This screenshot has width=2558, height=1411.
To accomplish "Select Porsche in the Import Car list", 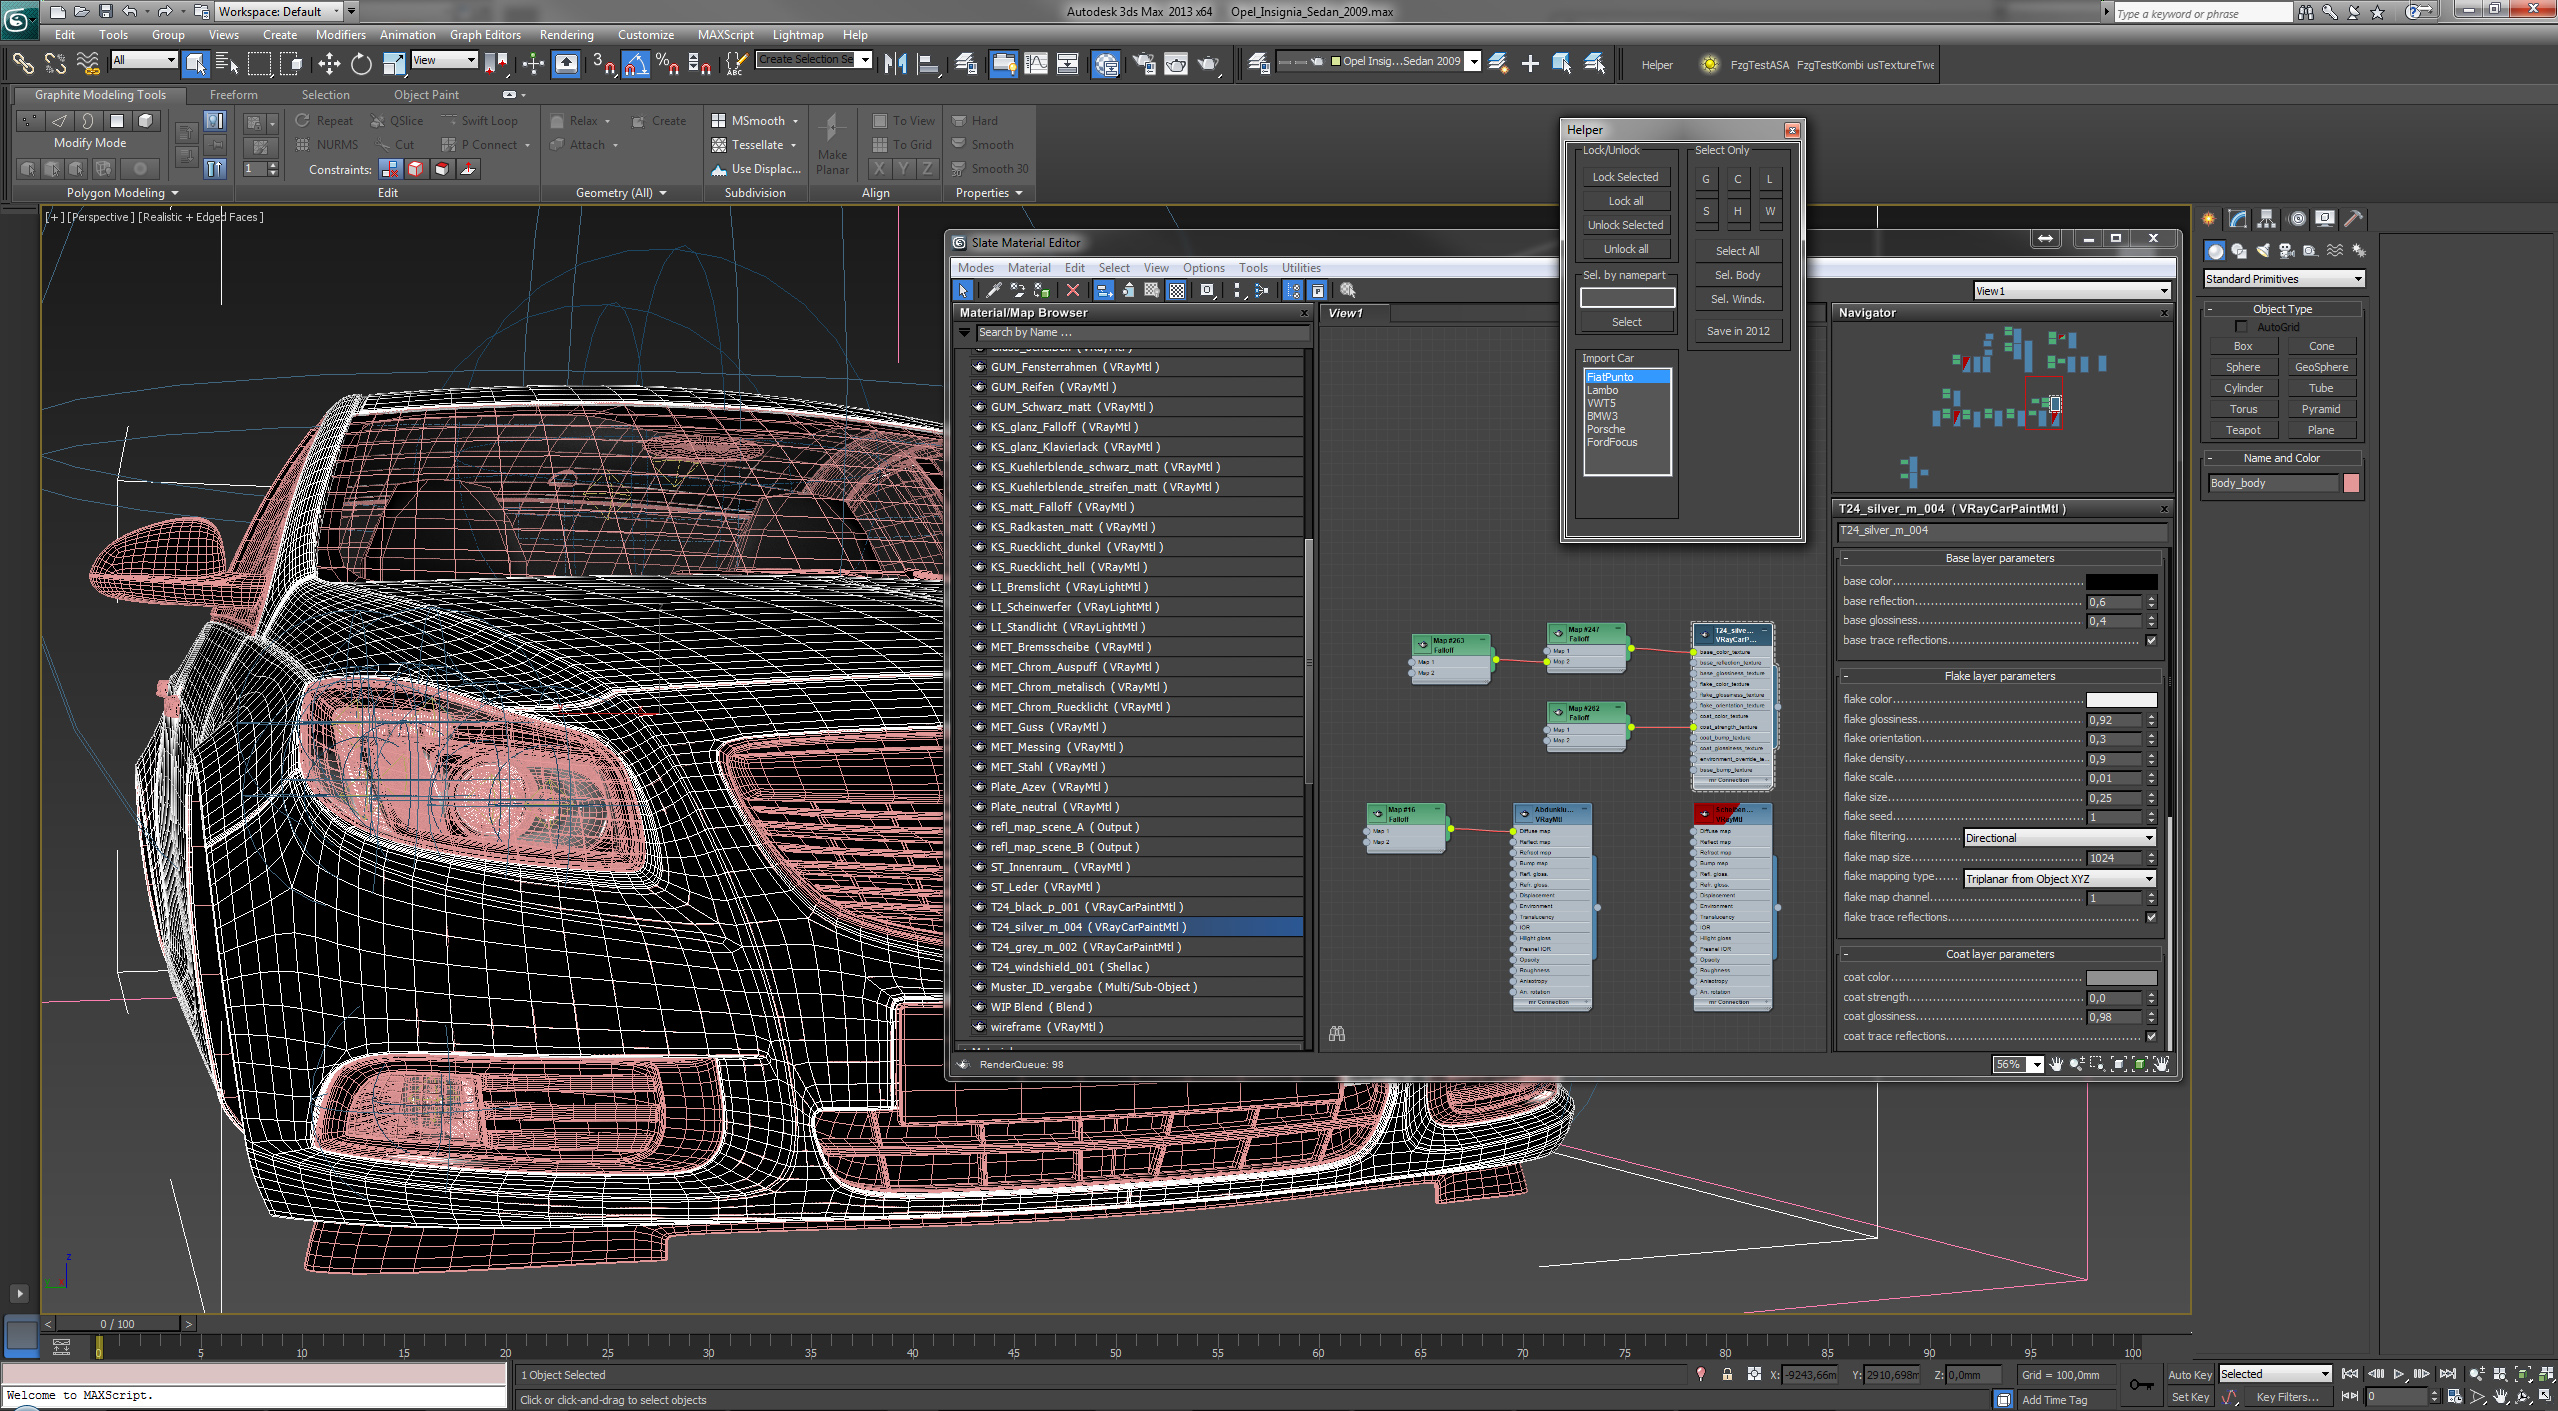I will [x=1607, y=428].
